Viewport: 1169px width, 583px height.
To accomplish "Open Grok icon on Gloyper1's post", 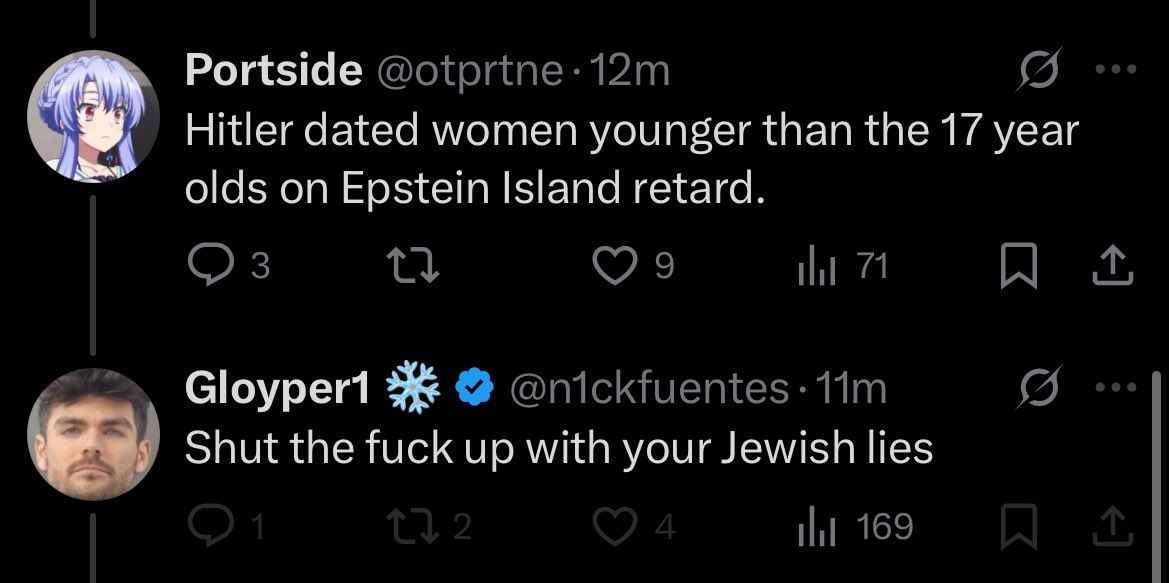I will (x=1038, y=387).
